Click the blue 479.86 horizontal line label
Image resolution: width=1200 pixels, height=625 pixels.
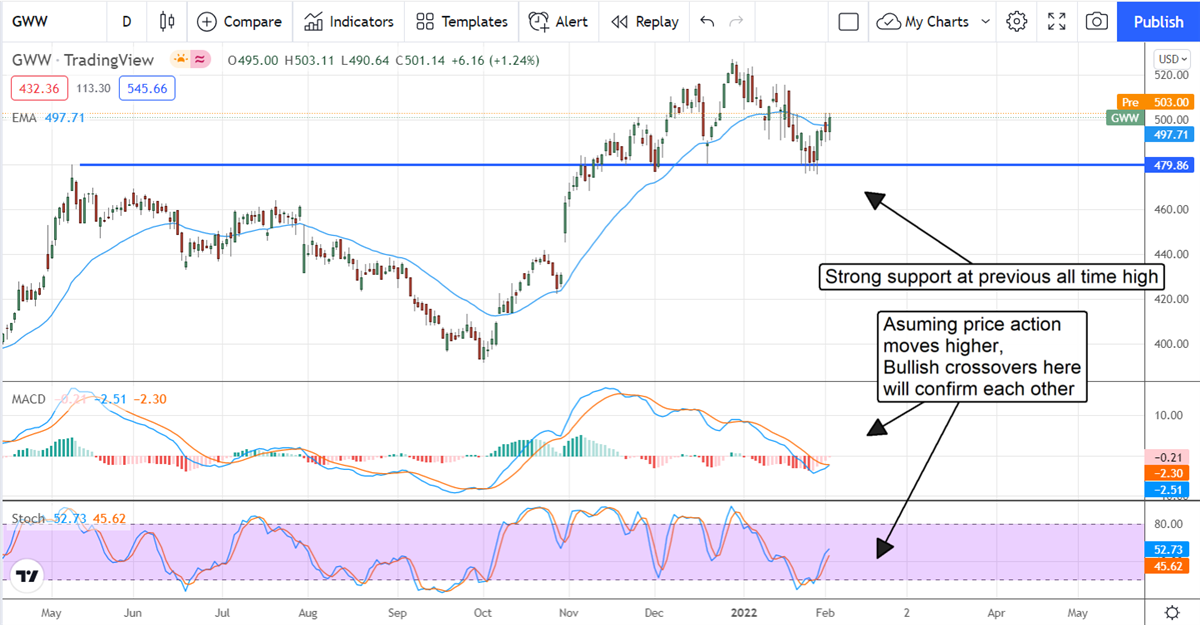[x=1168, y=165]
